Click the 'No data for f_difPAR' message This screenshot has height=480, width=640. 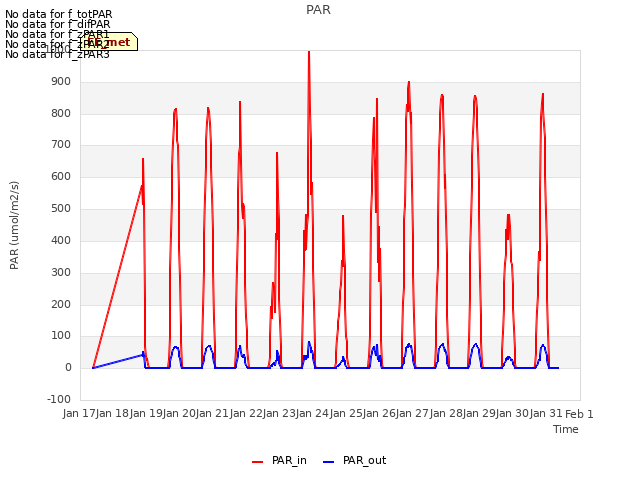[x=58, y=24]
